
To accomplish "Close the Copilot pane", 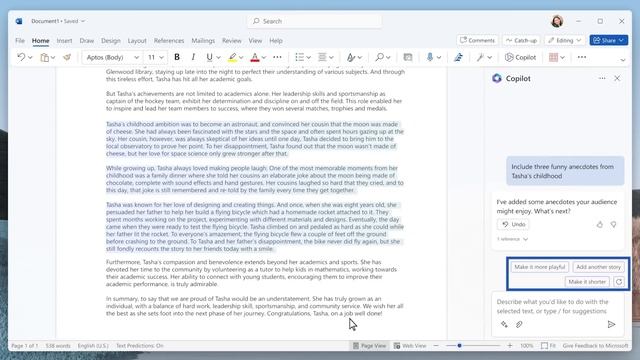I will [x=617, y=78].
